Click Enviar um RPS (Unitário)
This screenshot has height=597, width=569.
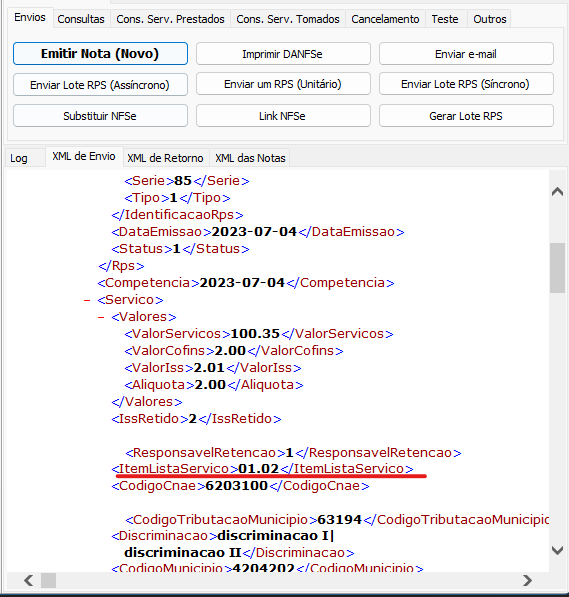tap(283, 84)
